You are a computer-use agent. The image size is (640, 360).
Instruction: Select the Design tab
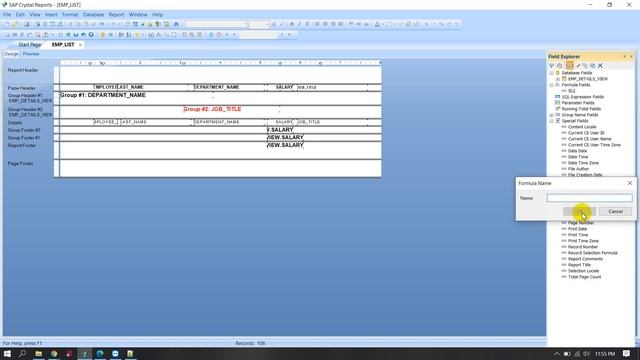[x=11, y=54]
